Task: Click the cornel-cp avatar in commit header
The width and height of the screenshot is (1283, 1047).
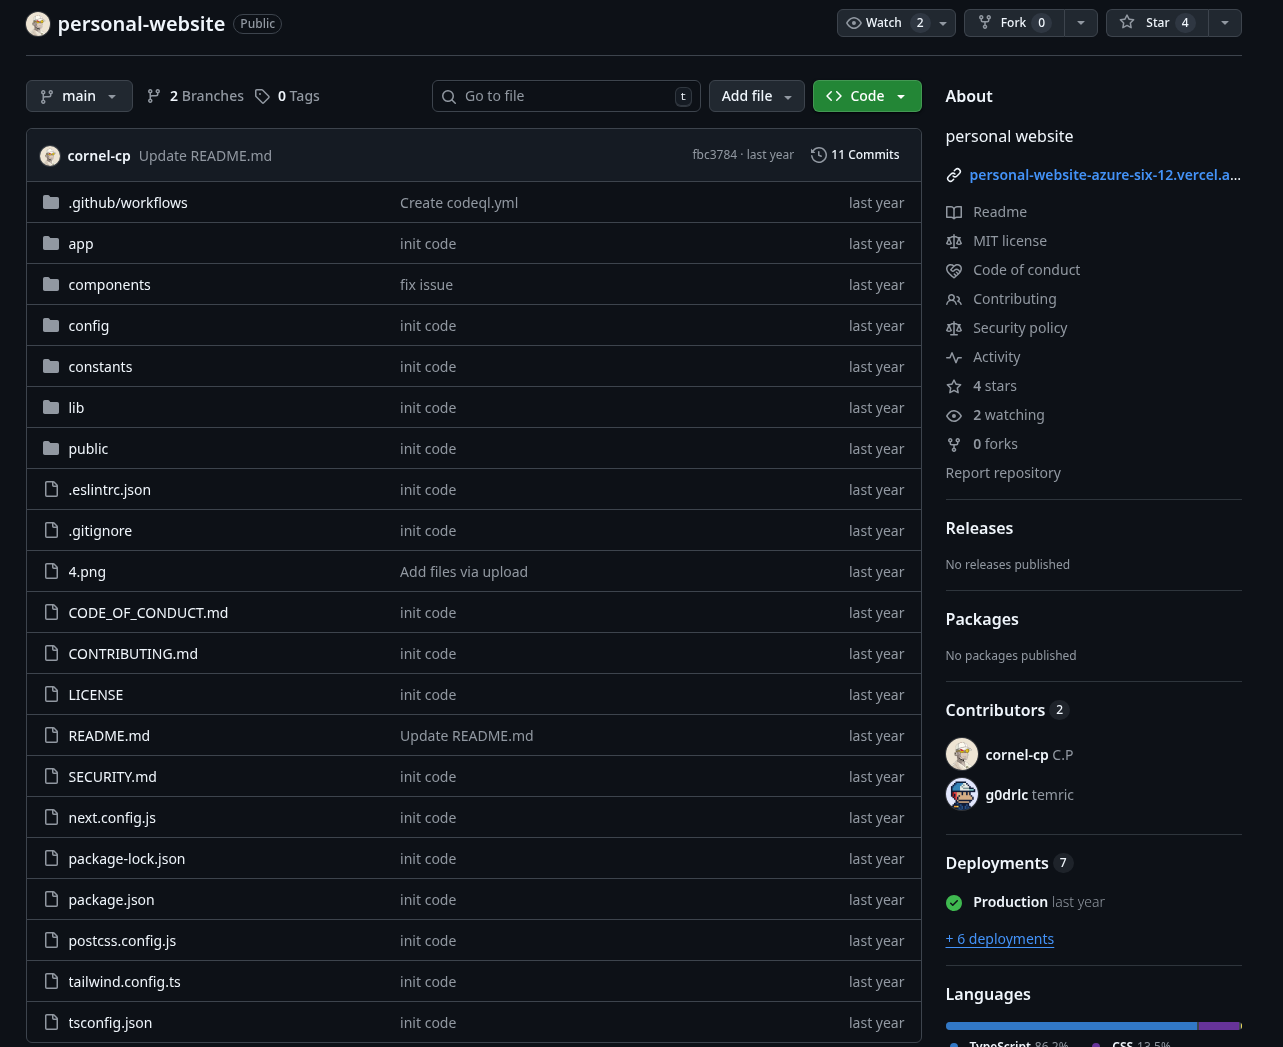Action: click(50, 156)
